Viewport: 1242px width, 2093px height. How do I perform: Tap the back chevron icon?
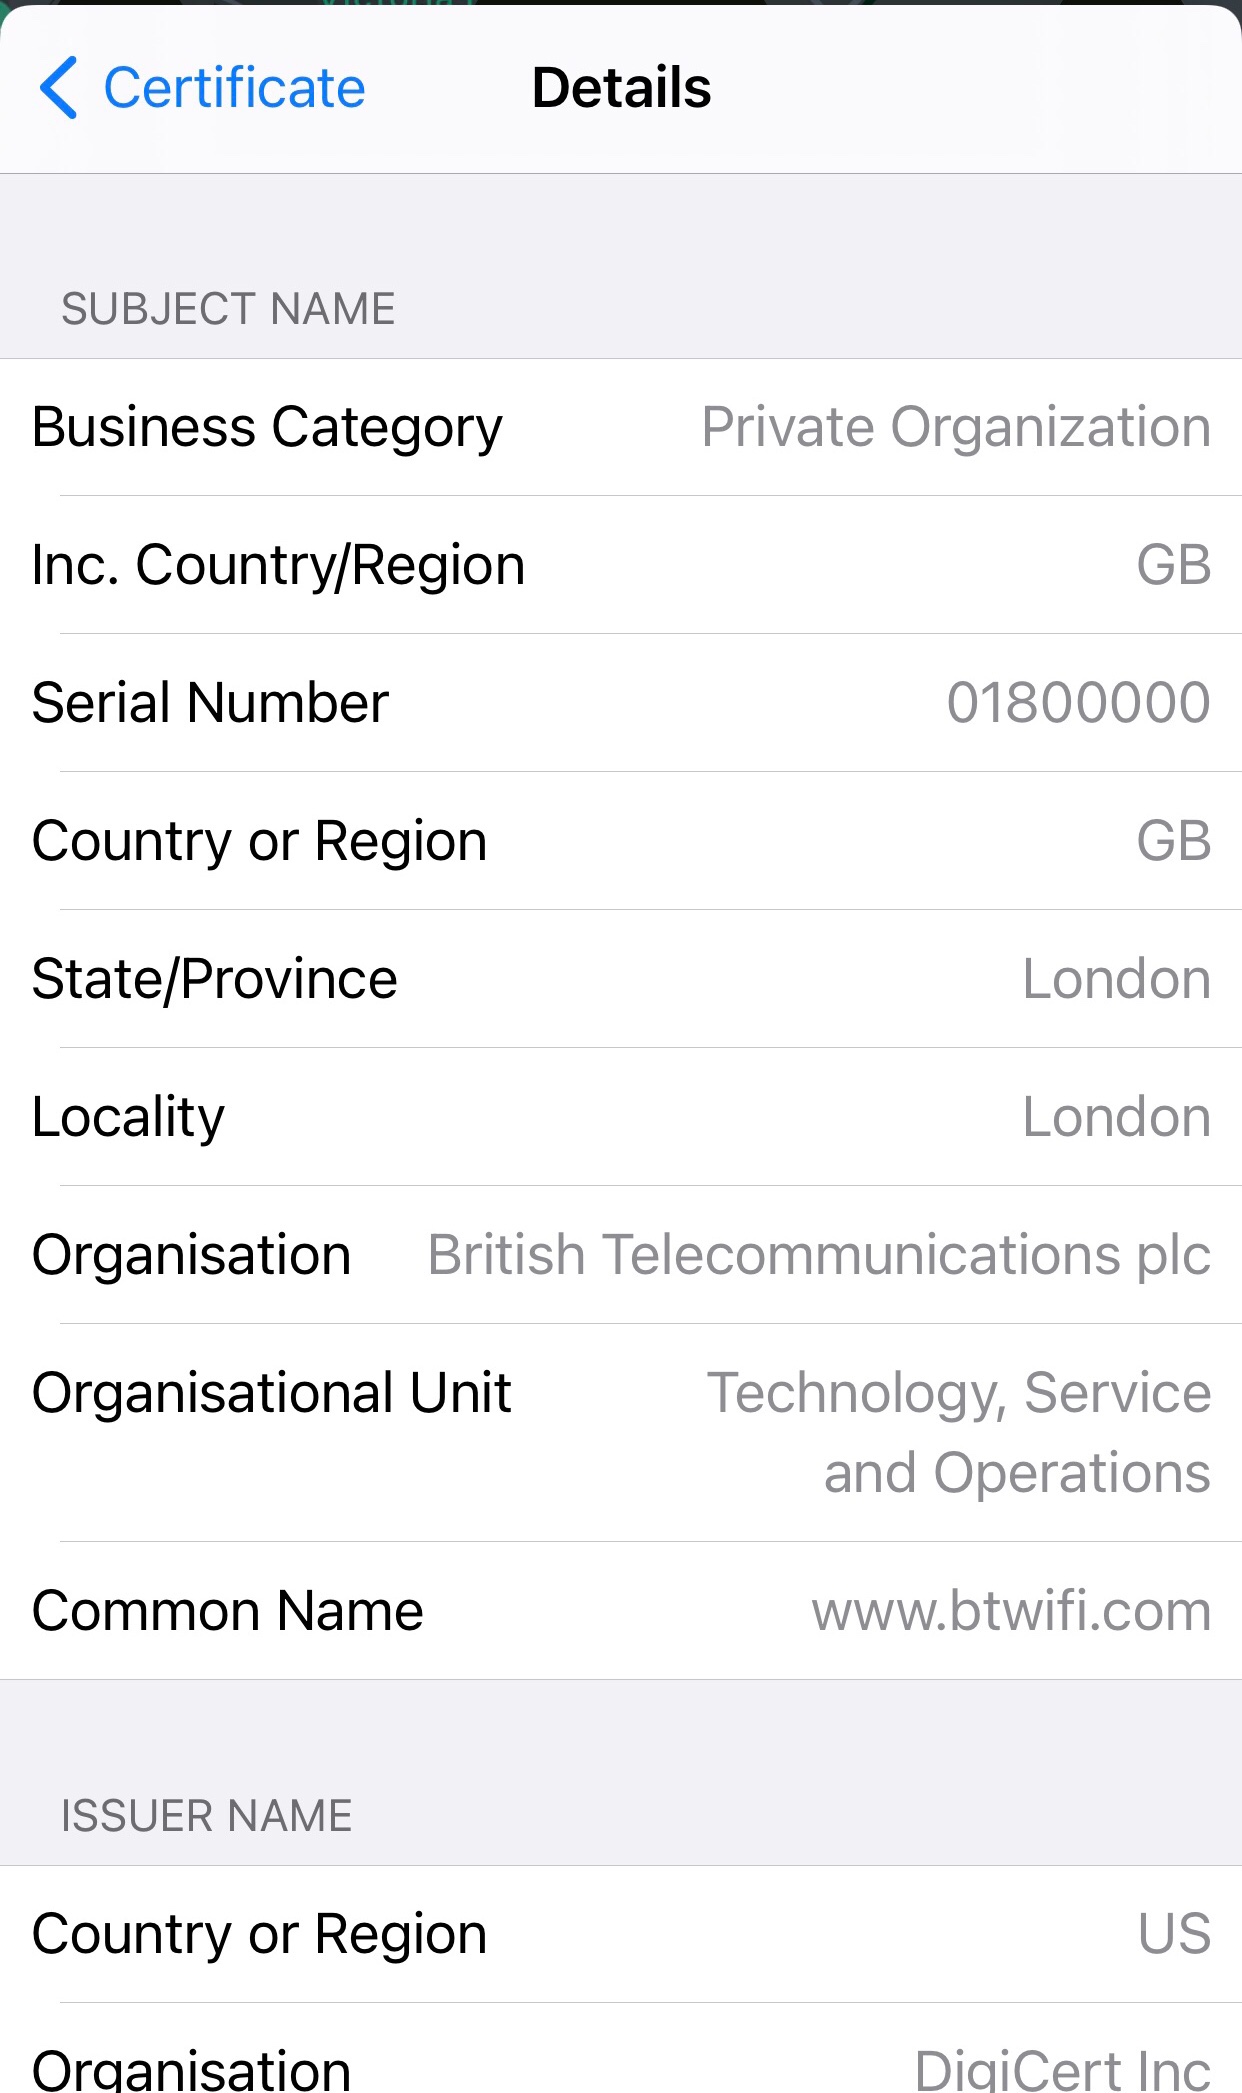click(58, 88)
